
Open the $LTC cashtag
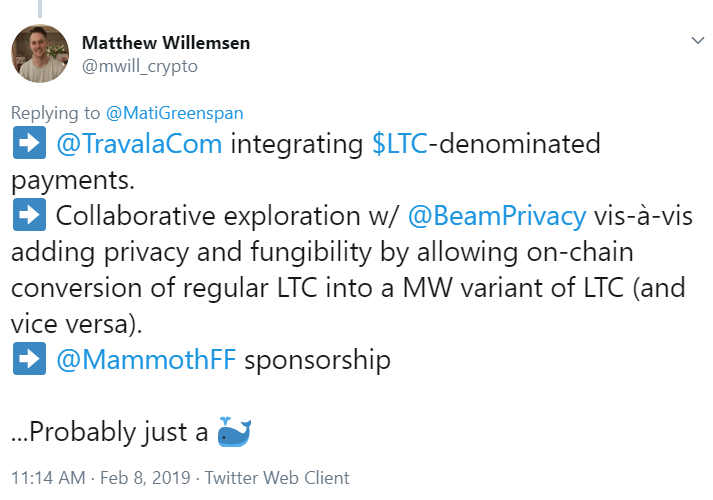[400, 144]
